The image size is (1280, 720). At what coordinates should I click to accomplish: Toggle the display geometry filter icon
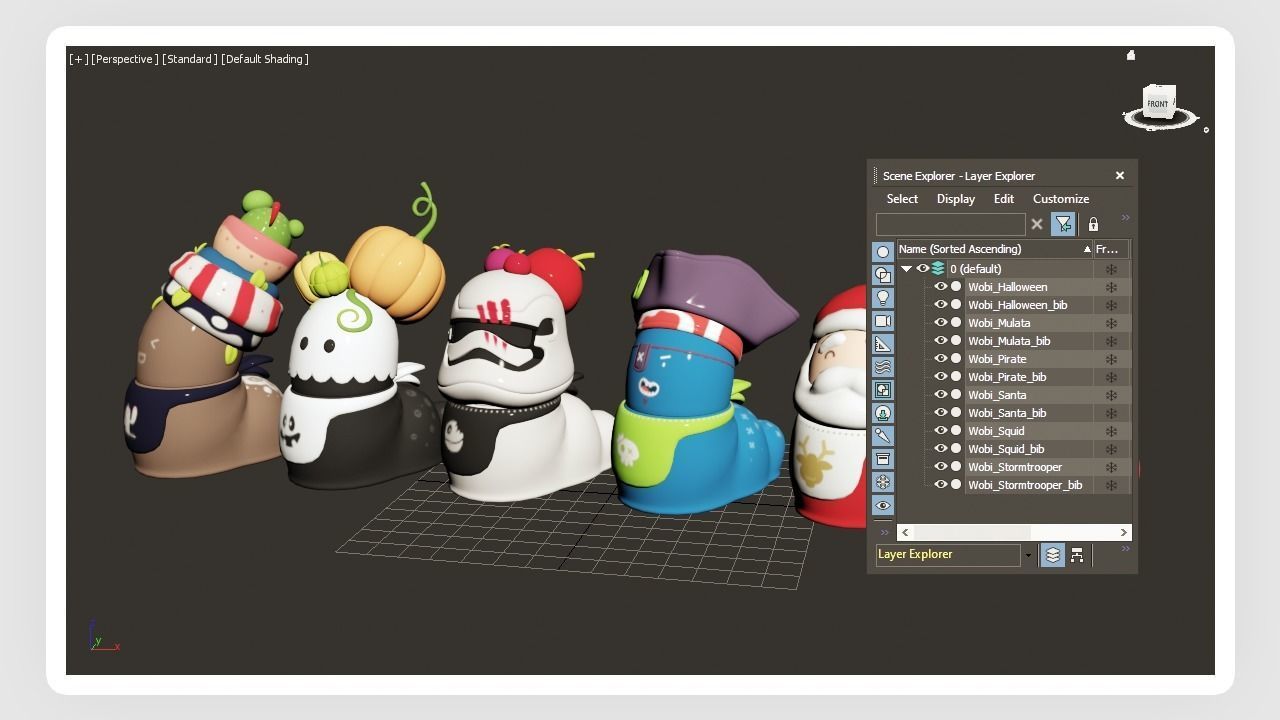click(x=883, y=252)
